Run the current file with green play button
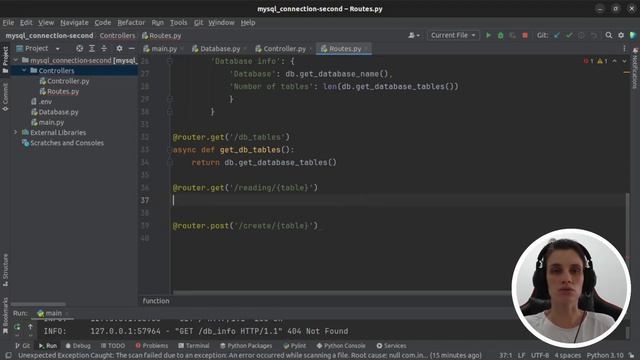The width and height of the screenshot is (640, 360). (x=488, y=36)
